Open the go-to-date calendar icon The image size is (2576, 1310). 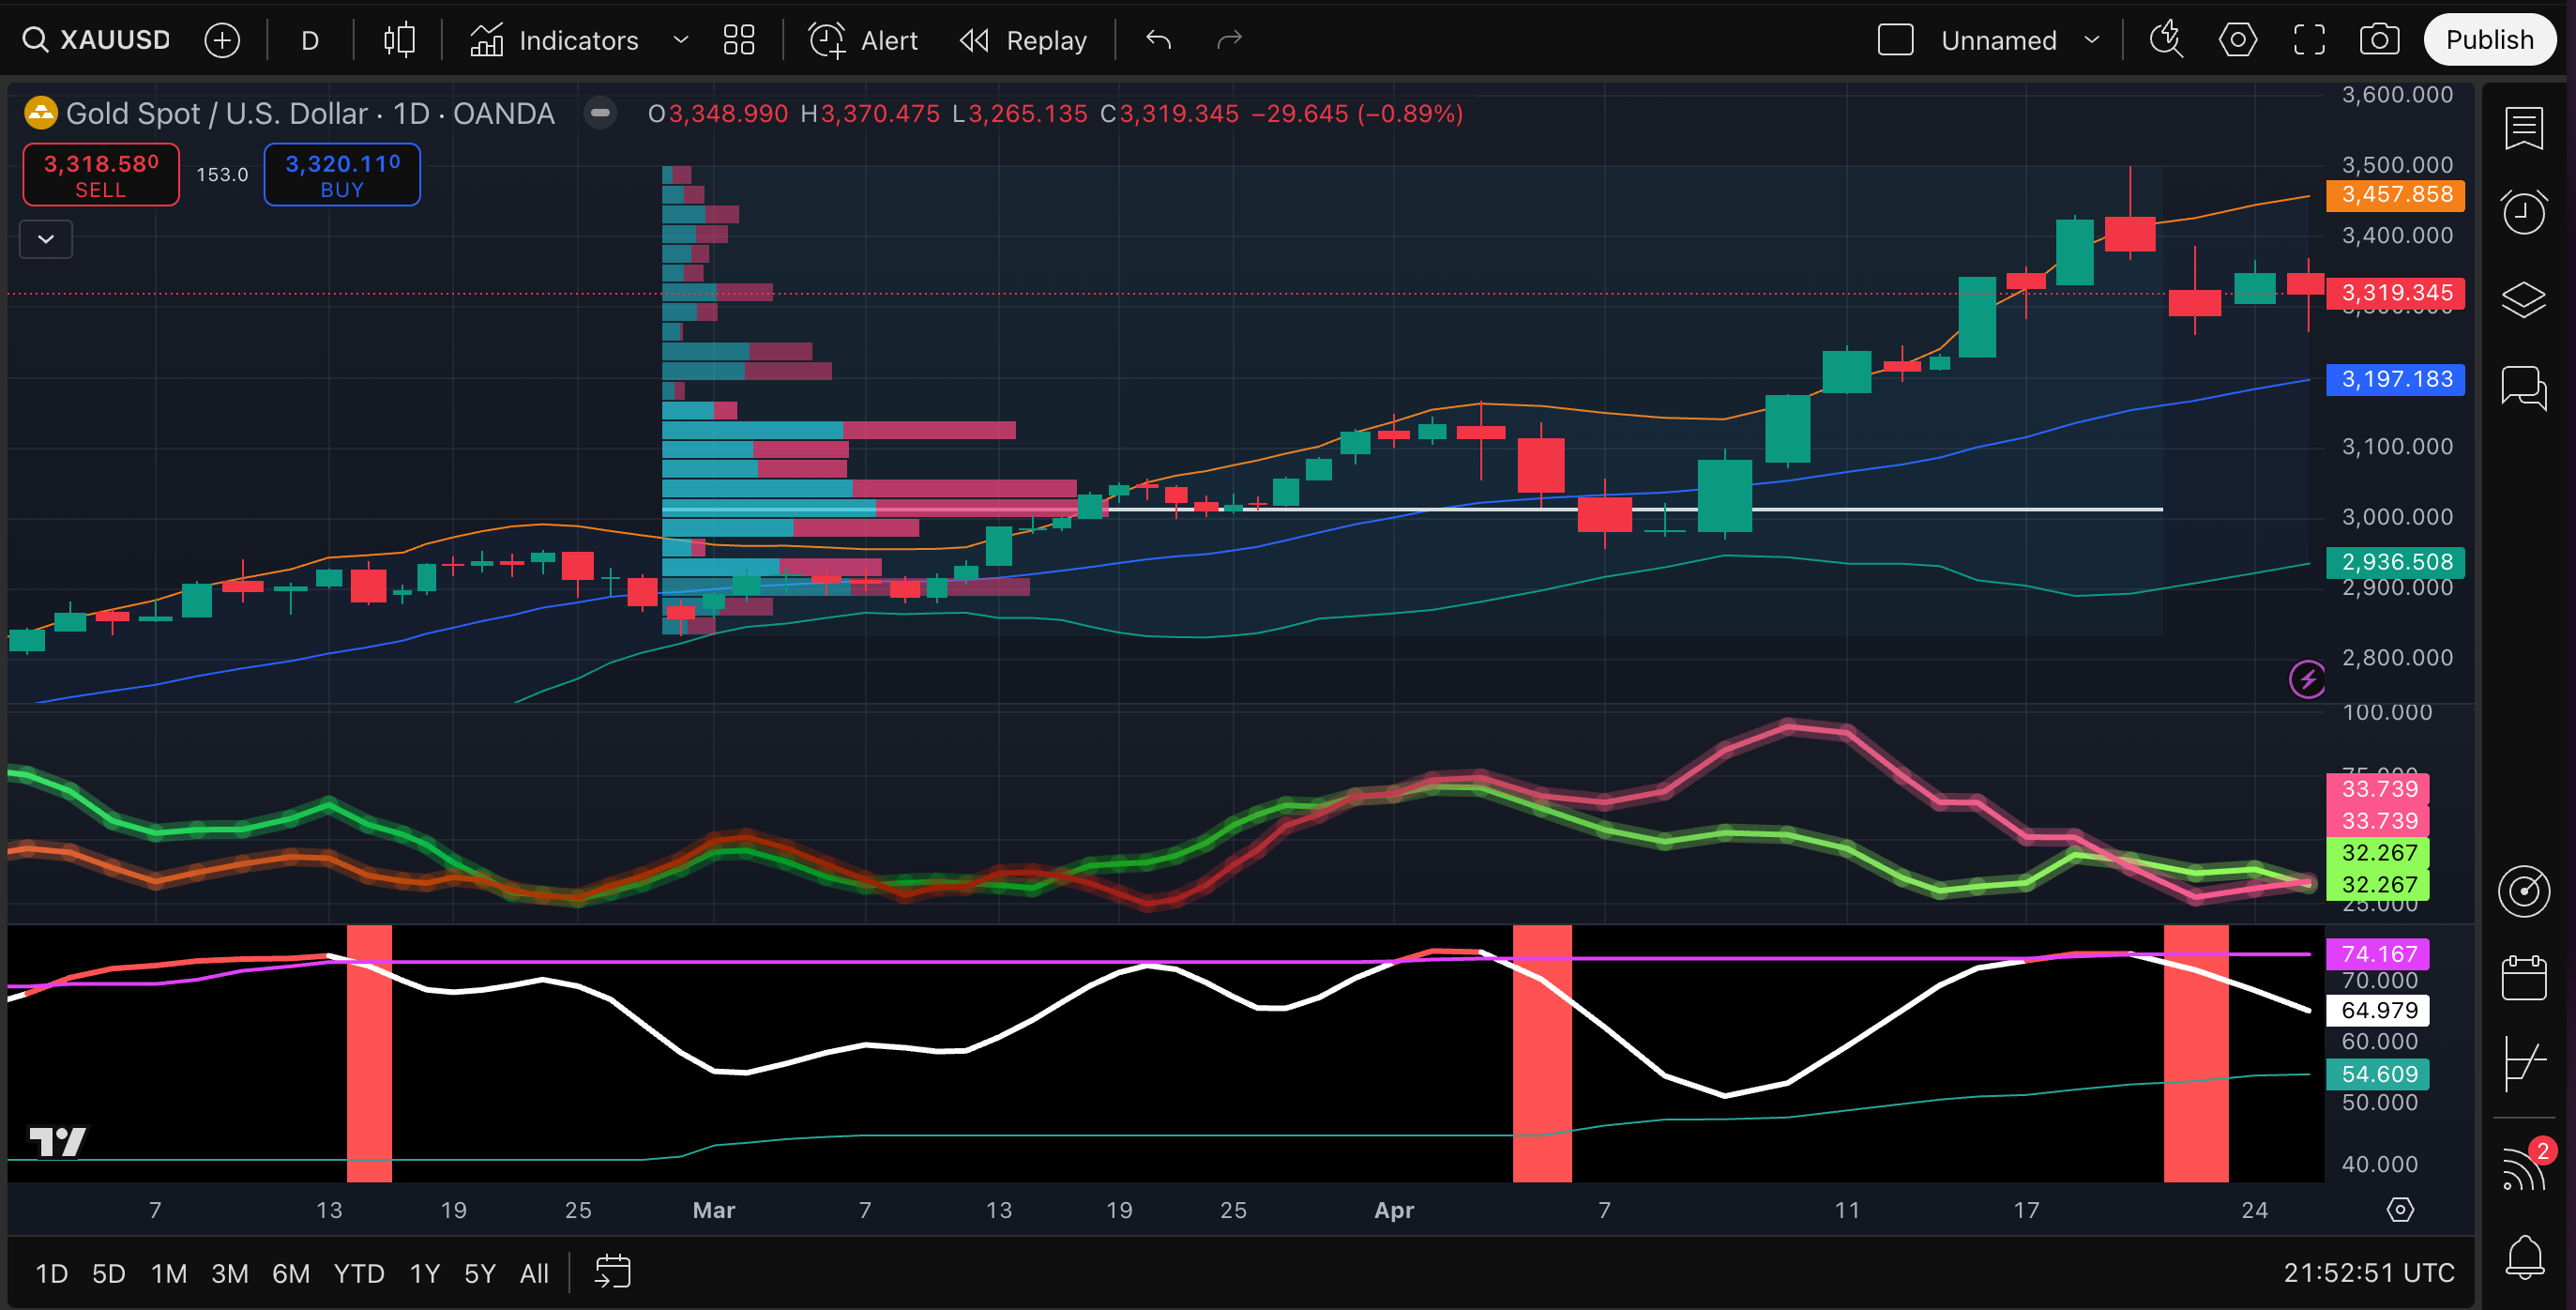click(612, 1272)
